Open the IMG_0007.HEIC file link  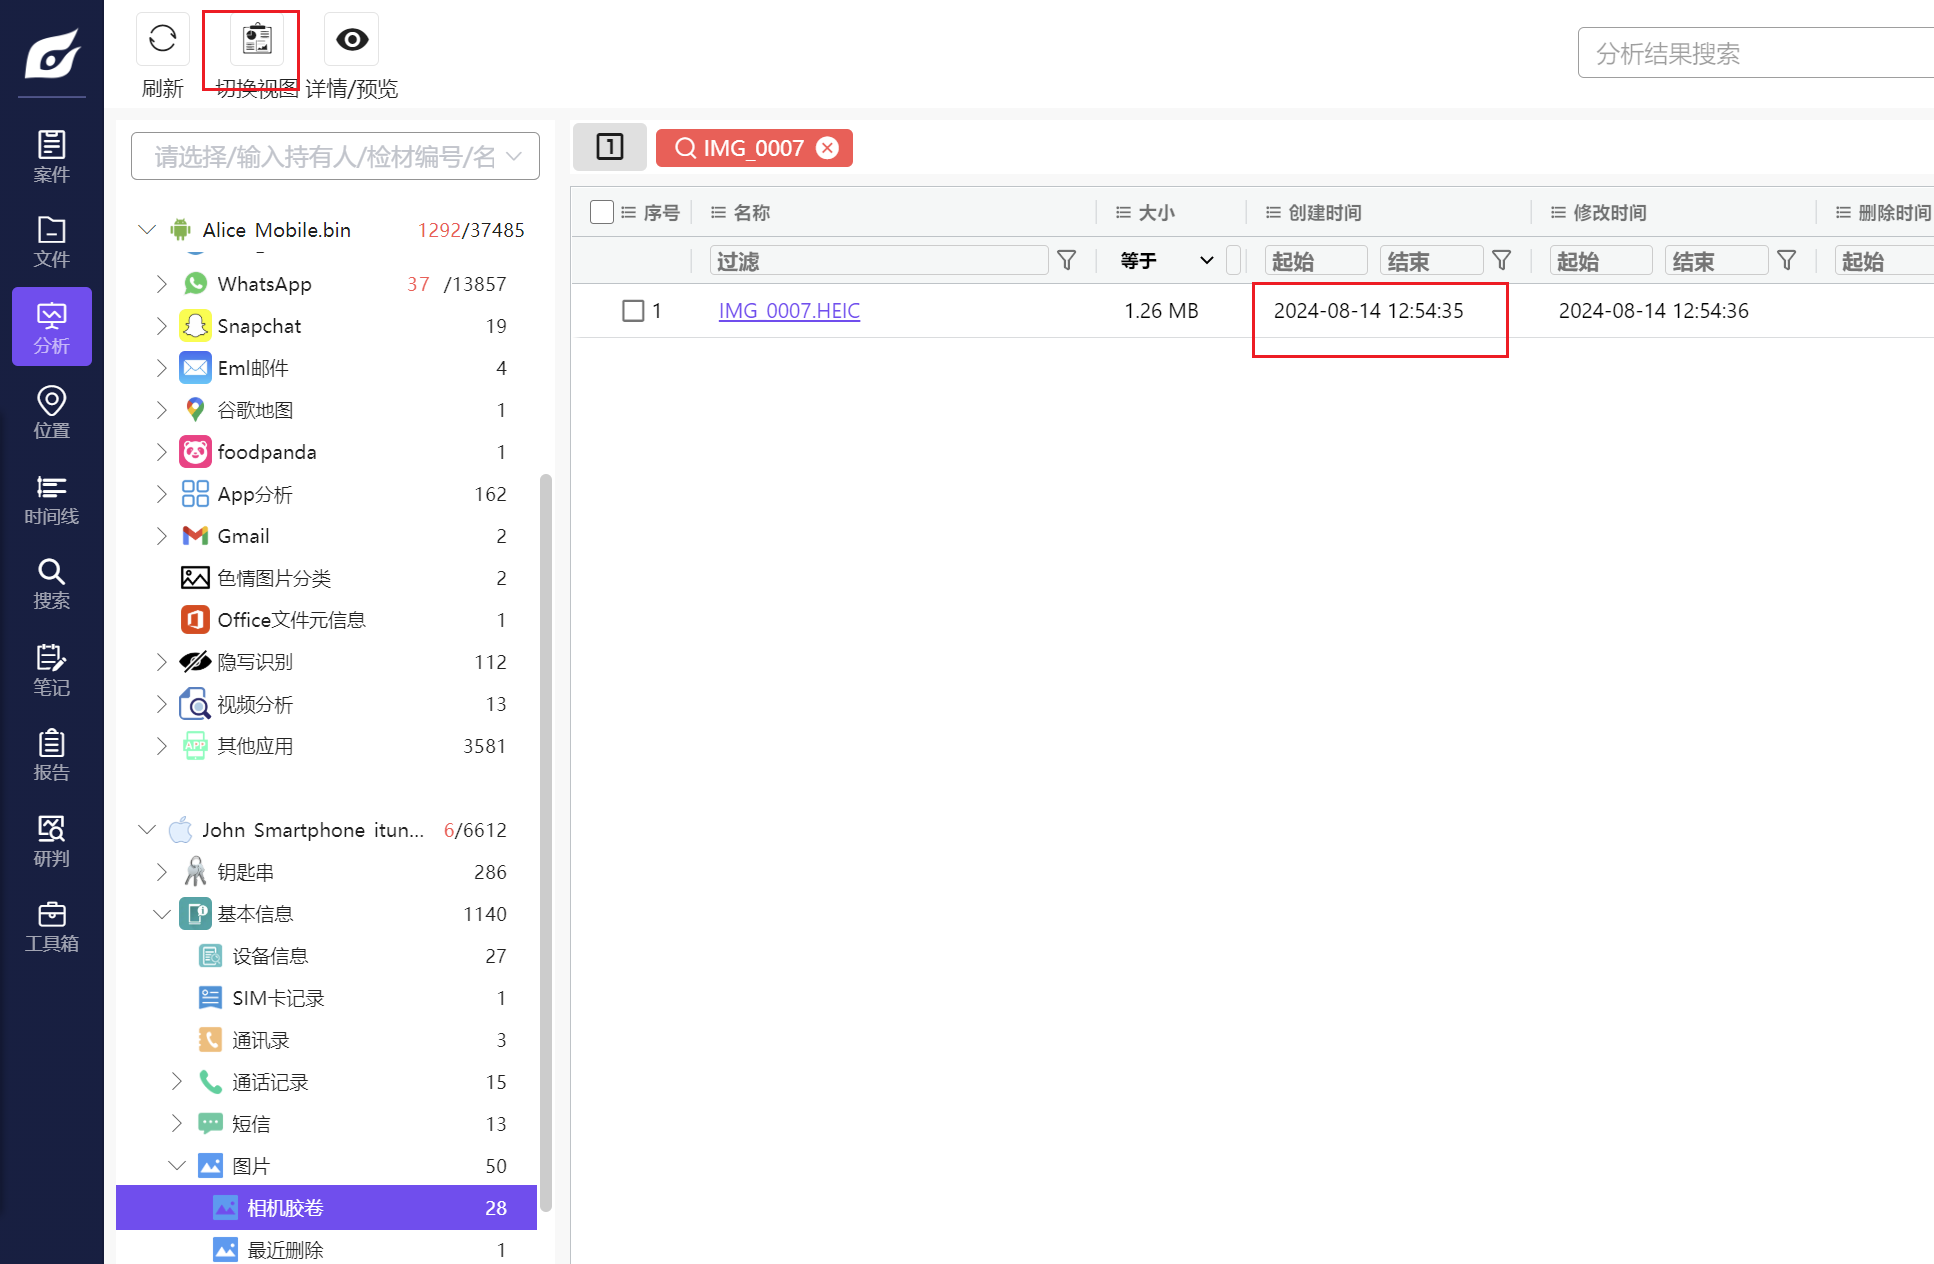click(789, 311)
